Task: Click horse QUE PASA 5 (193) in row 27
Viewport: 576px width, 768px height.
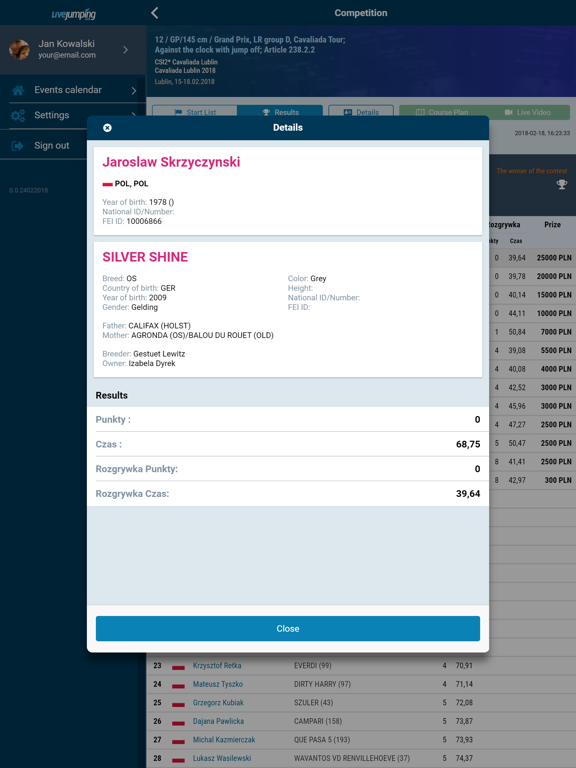Action: click(x=322, y=740)
